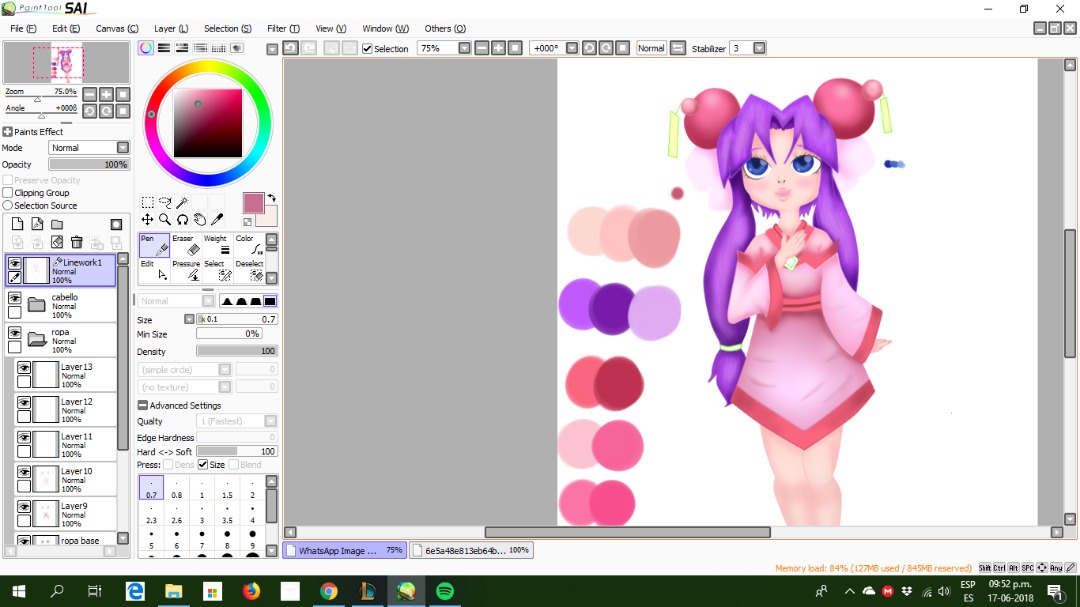The image size is (1080, 607).
Task: Create a new layer folder
Action: 57,224
